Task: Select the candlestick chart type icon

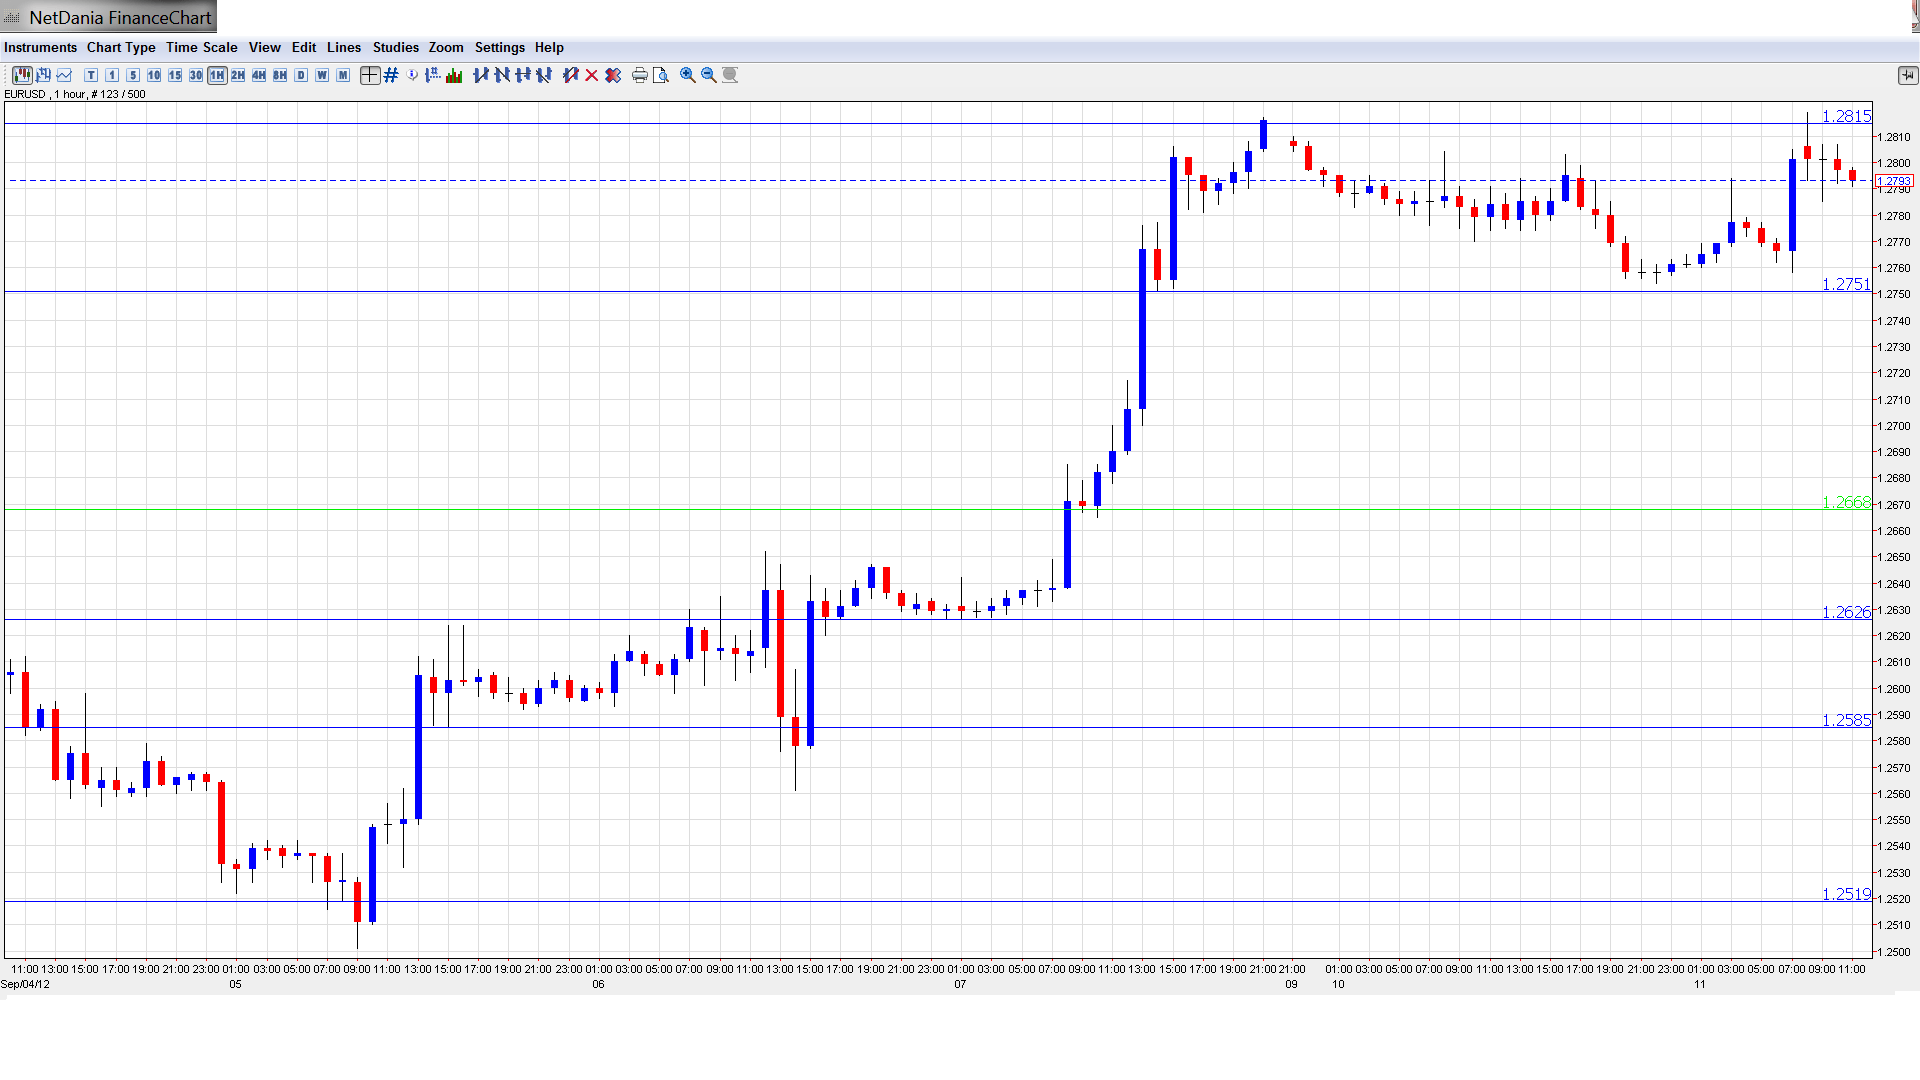Action: [x=22, y=75]
